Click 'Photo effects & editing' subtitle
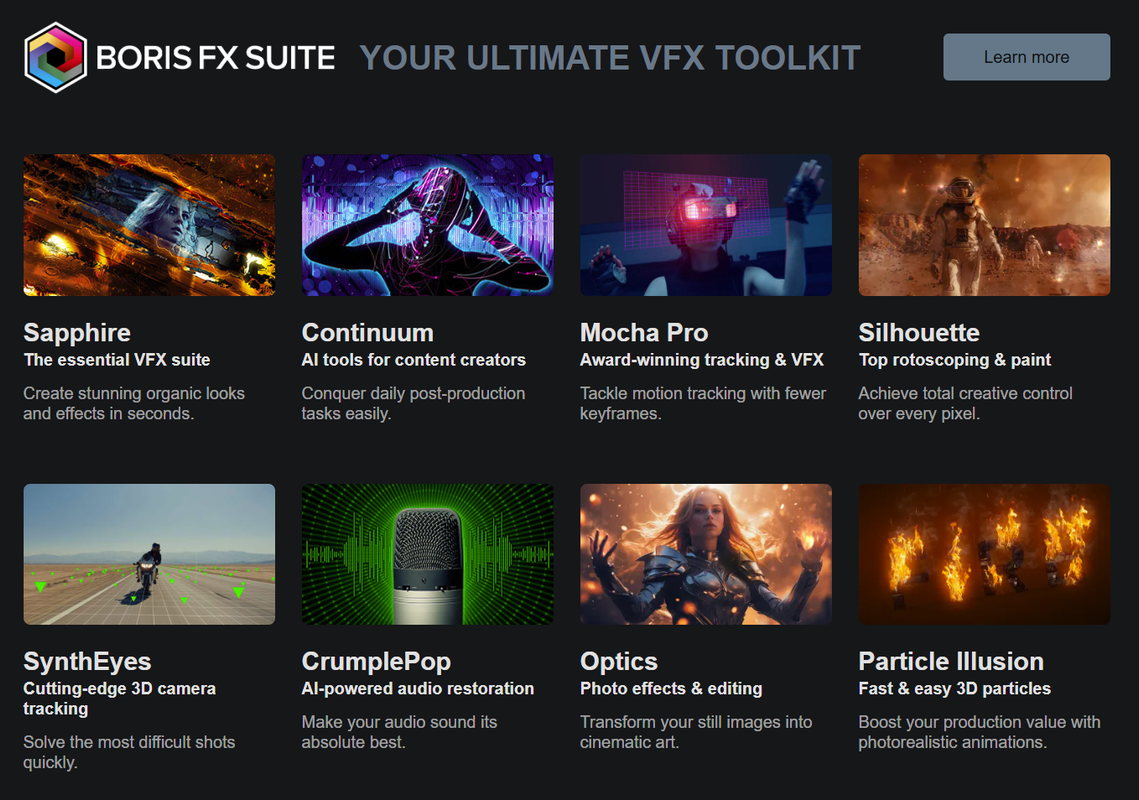 coord(671,689)
